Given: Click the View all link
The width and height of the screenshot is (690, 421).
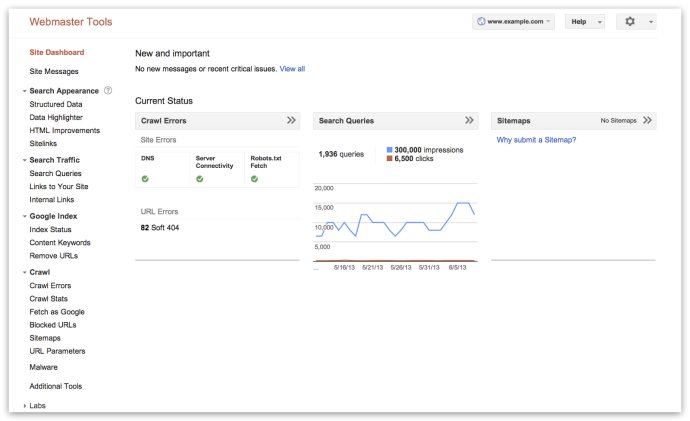Looking at the screenshot, I should point(292,69).
